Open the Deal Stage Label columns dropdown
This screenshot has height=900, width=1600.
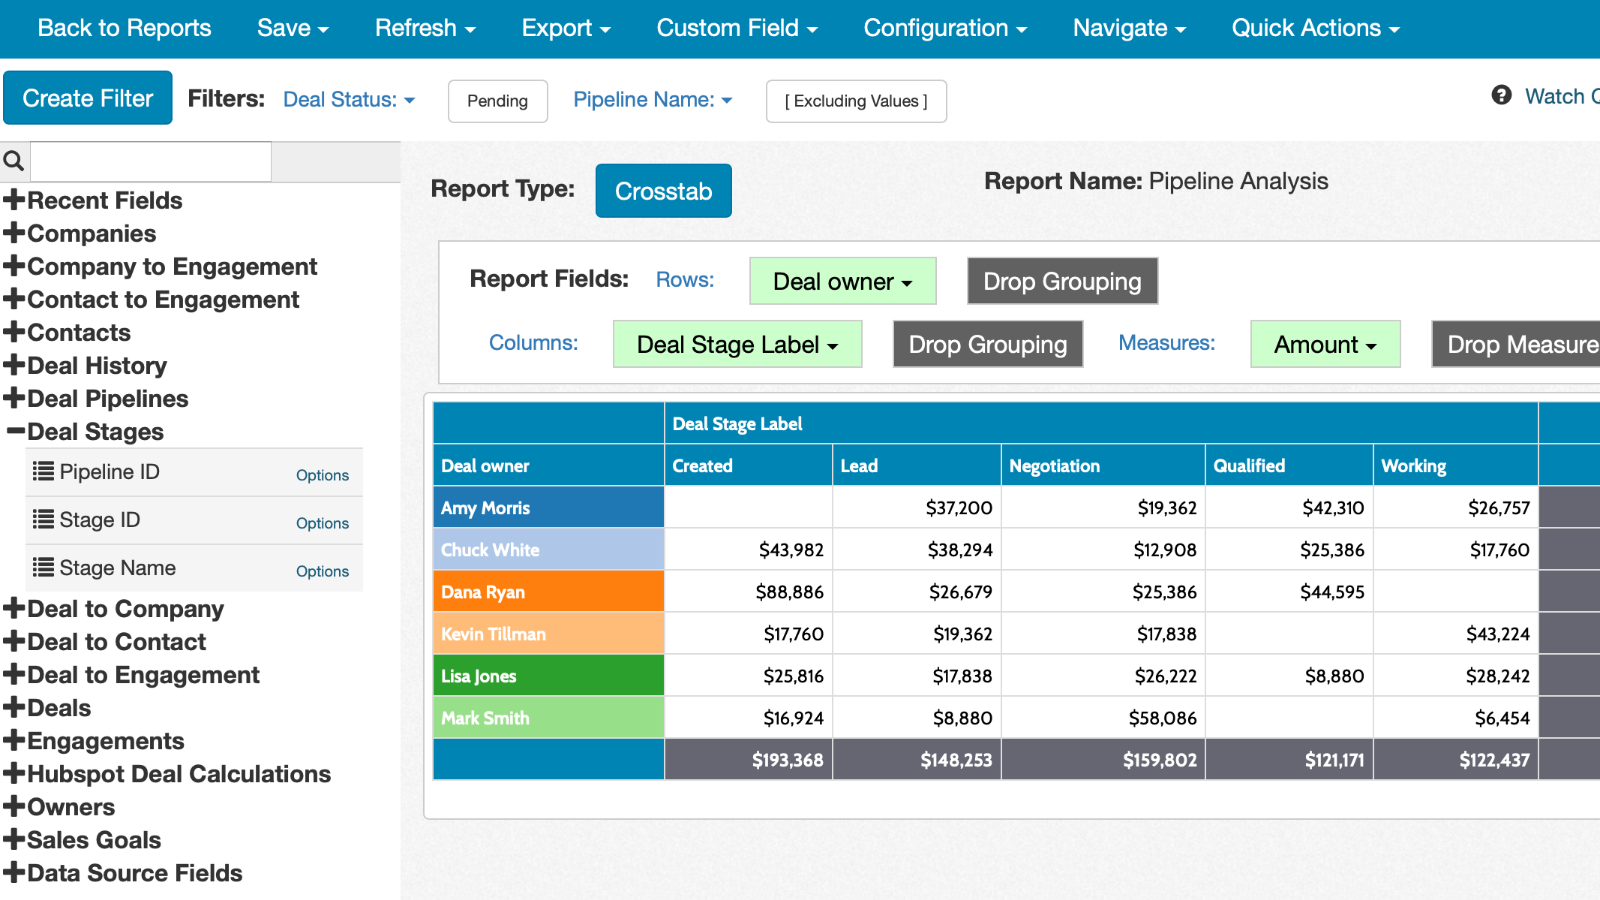point(737,344)
